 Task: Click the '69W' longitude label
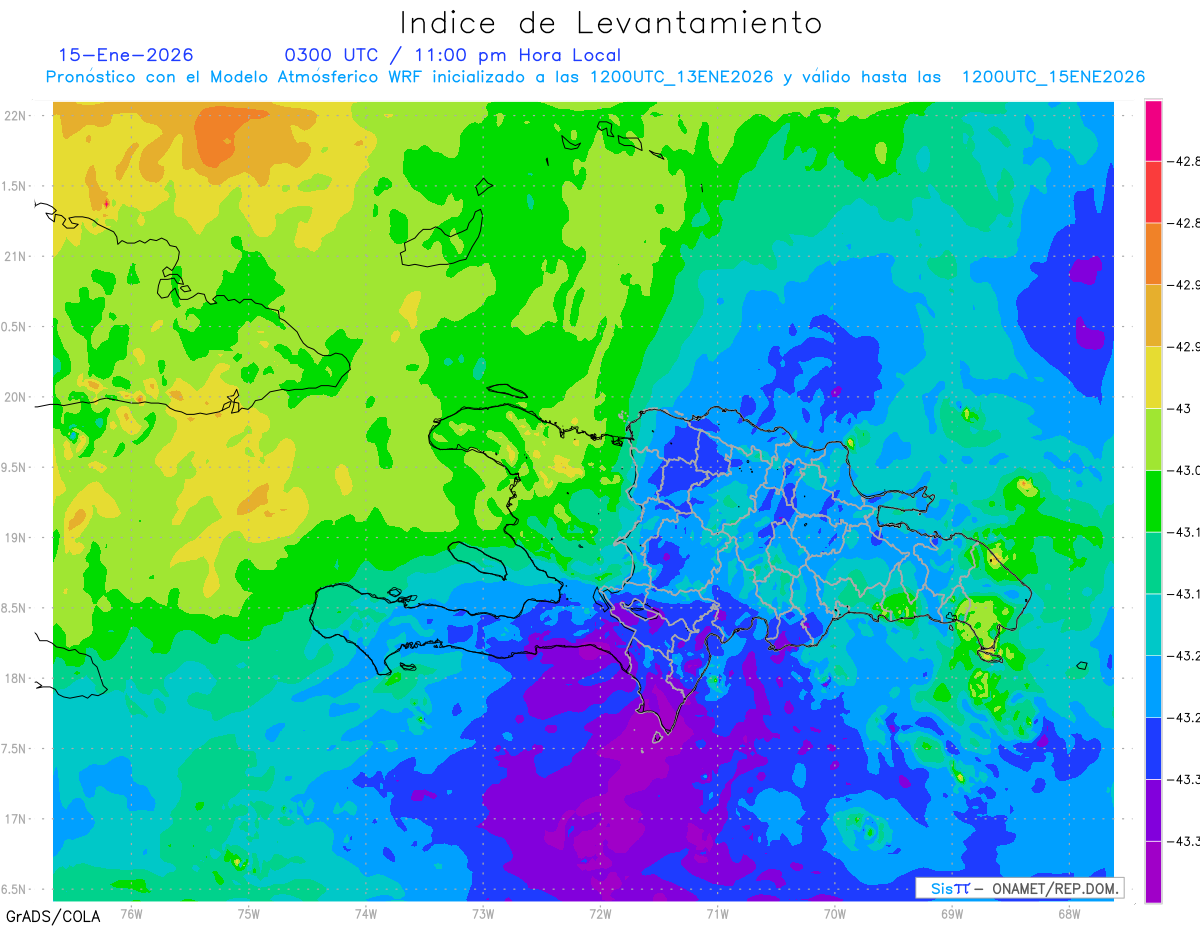(x=952, y=913)
